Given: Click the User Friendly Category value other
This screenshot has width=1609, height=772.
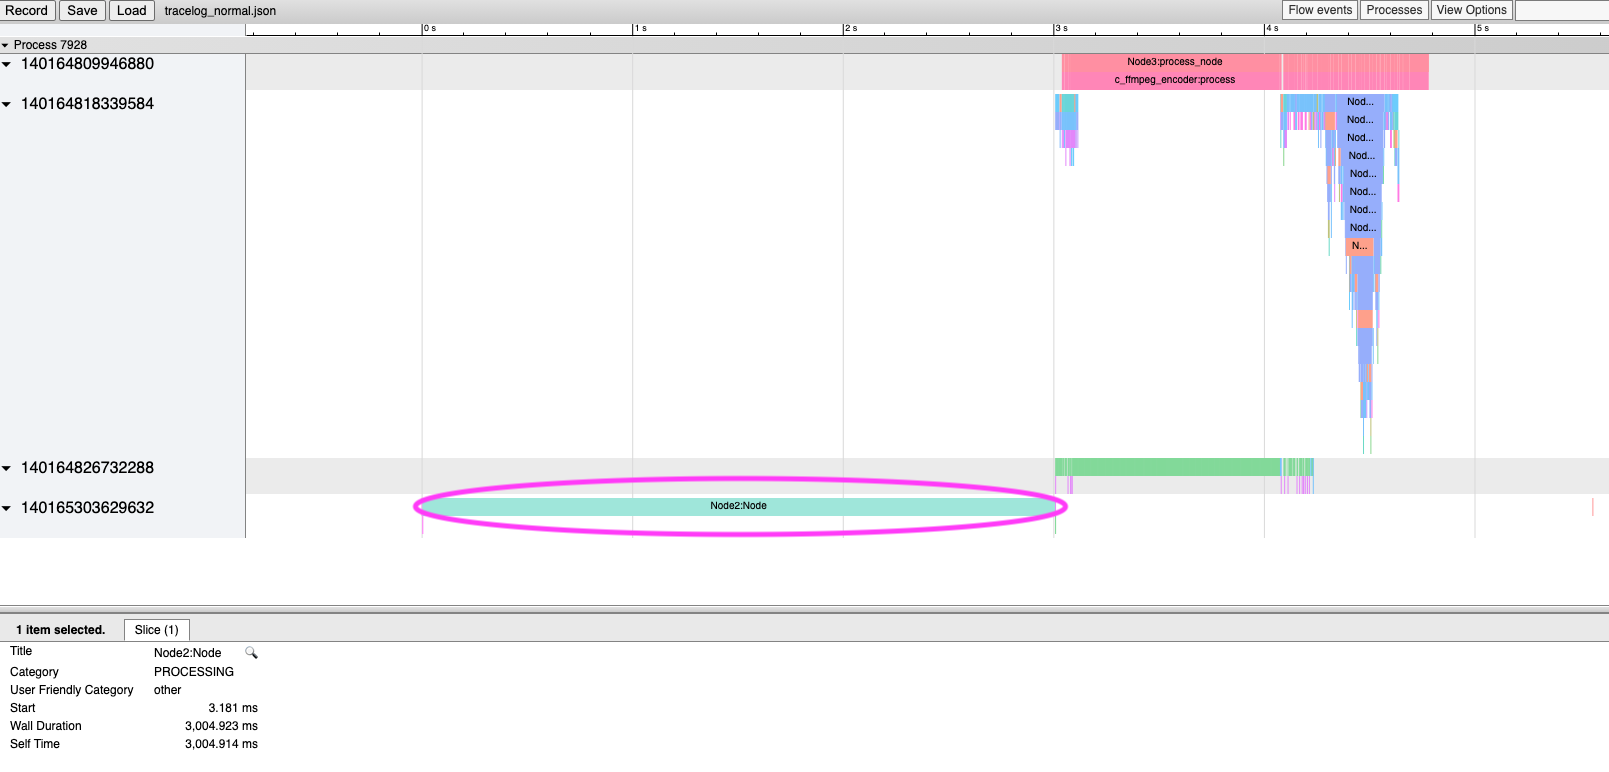Looking at the screenshot, I should [x=168, y=690].
